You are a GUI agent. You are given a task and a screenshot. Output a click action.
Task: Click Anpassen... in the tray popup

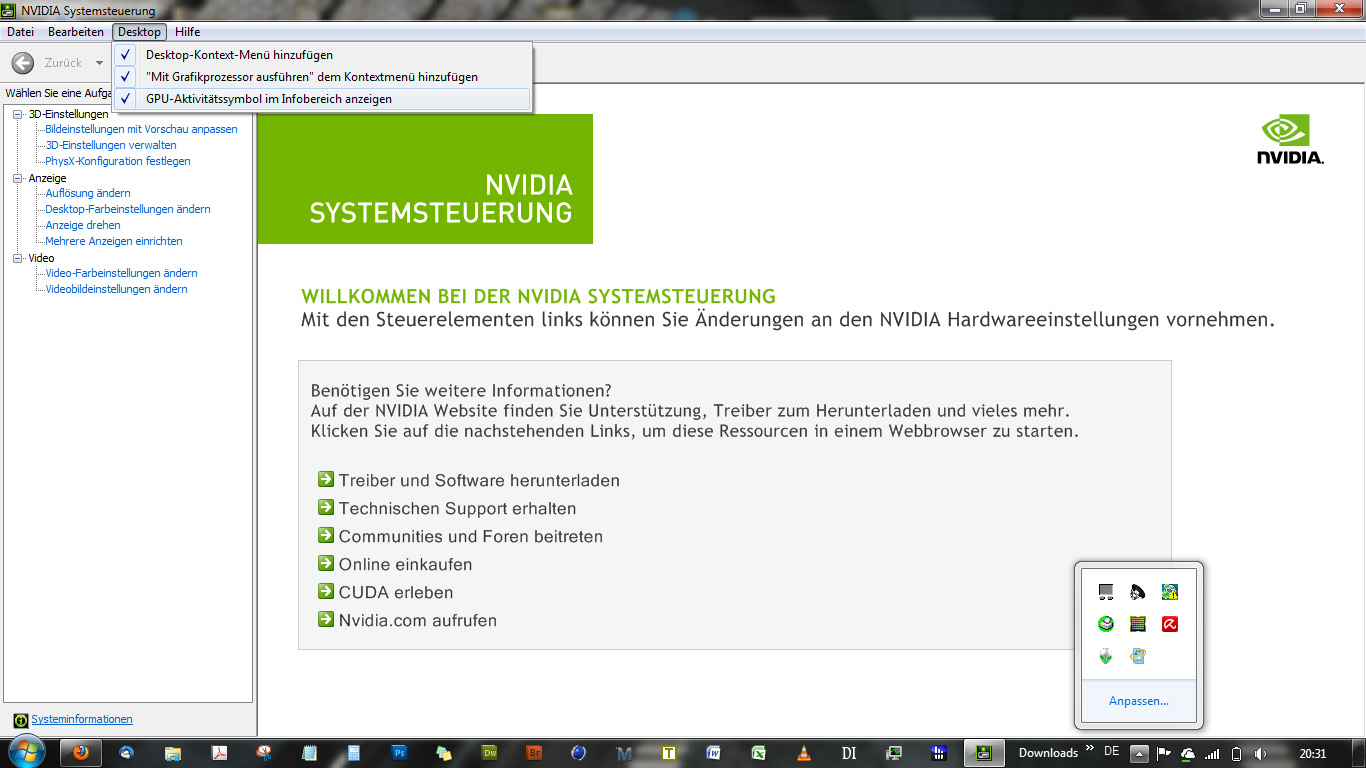pos(1139,701)
